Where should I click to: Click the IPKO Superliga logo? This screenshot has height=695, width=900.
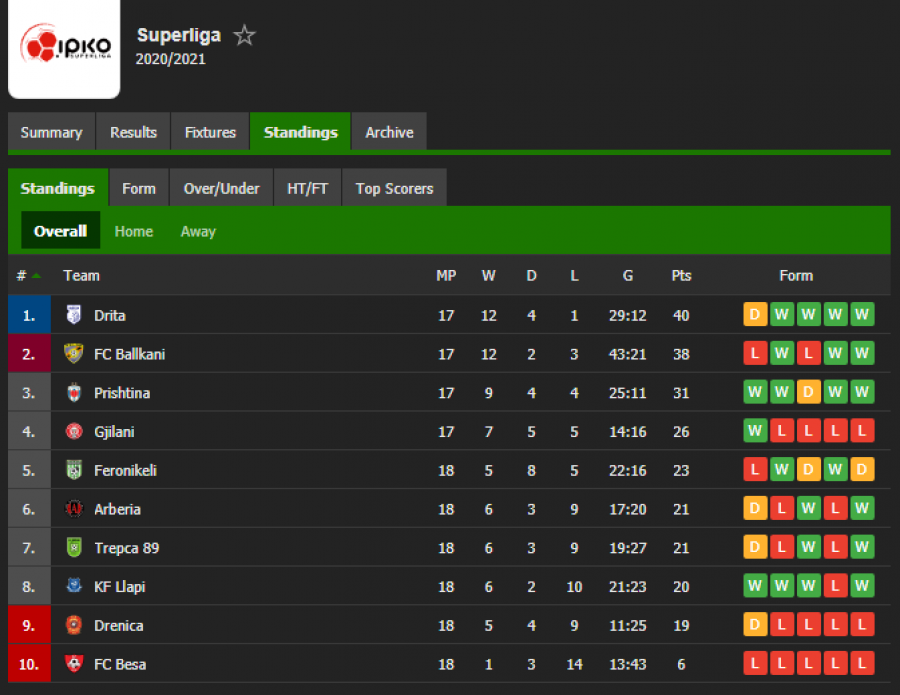point(64,46)
